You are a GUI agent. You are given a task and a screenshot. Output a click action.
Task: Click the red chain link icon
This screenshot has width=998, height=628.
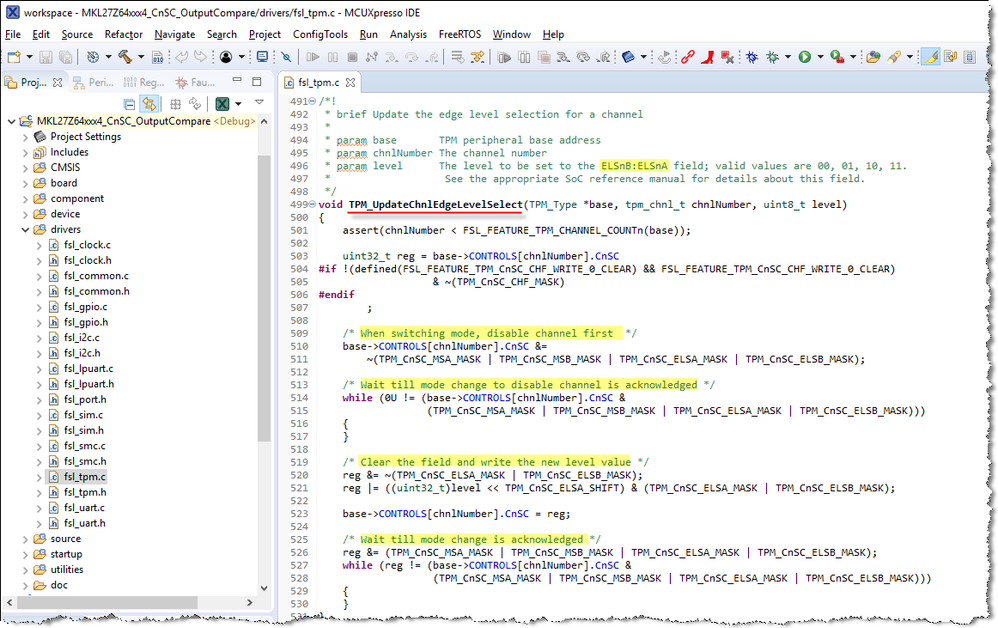(x=688, y=57)
